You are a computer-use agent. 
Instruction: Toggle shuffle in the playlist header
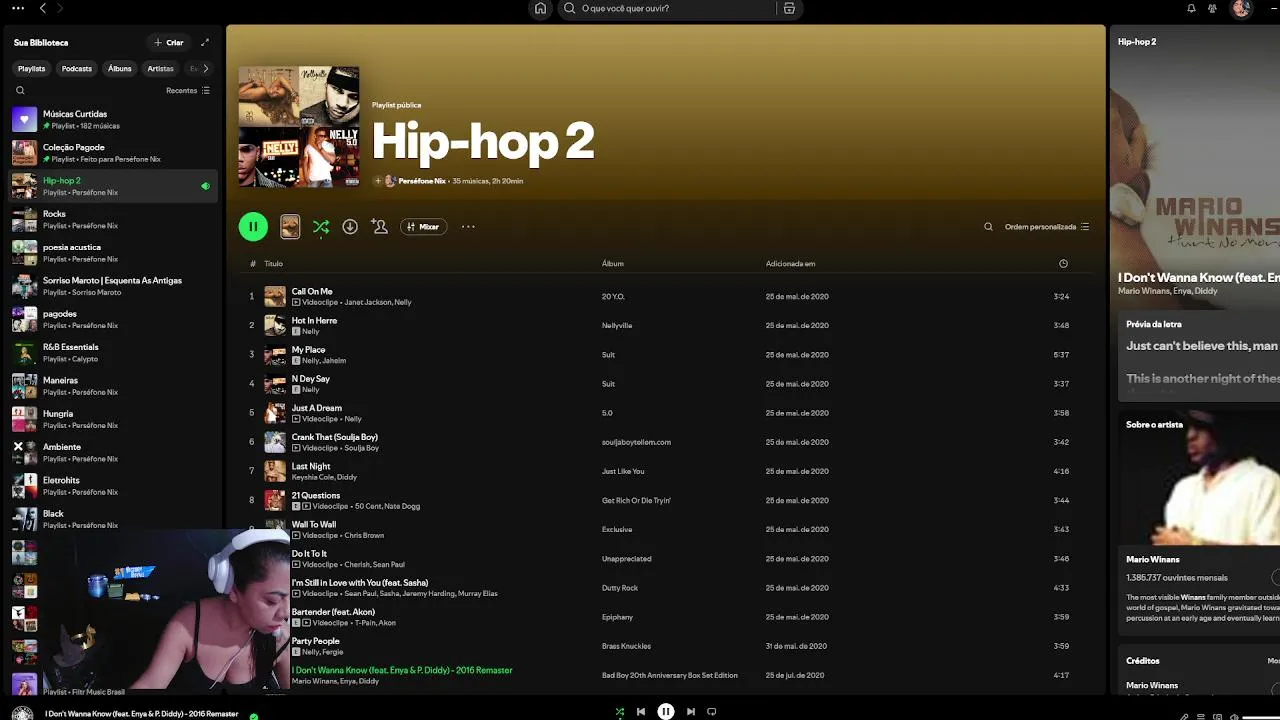(320, 227)
